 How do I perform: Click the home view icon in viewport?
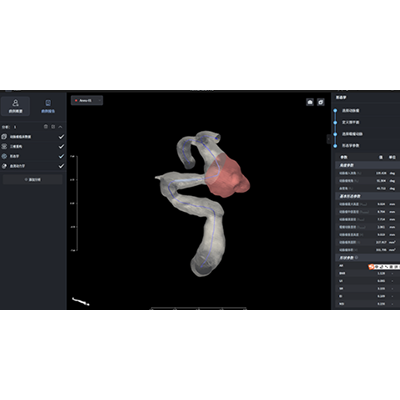pyautogui.click(x=310, y=102)
